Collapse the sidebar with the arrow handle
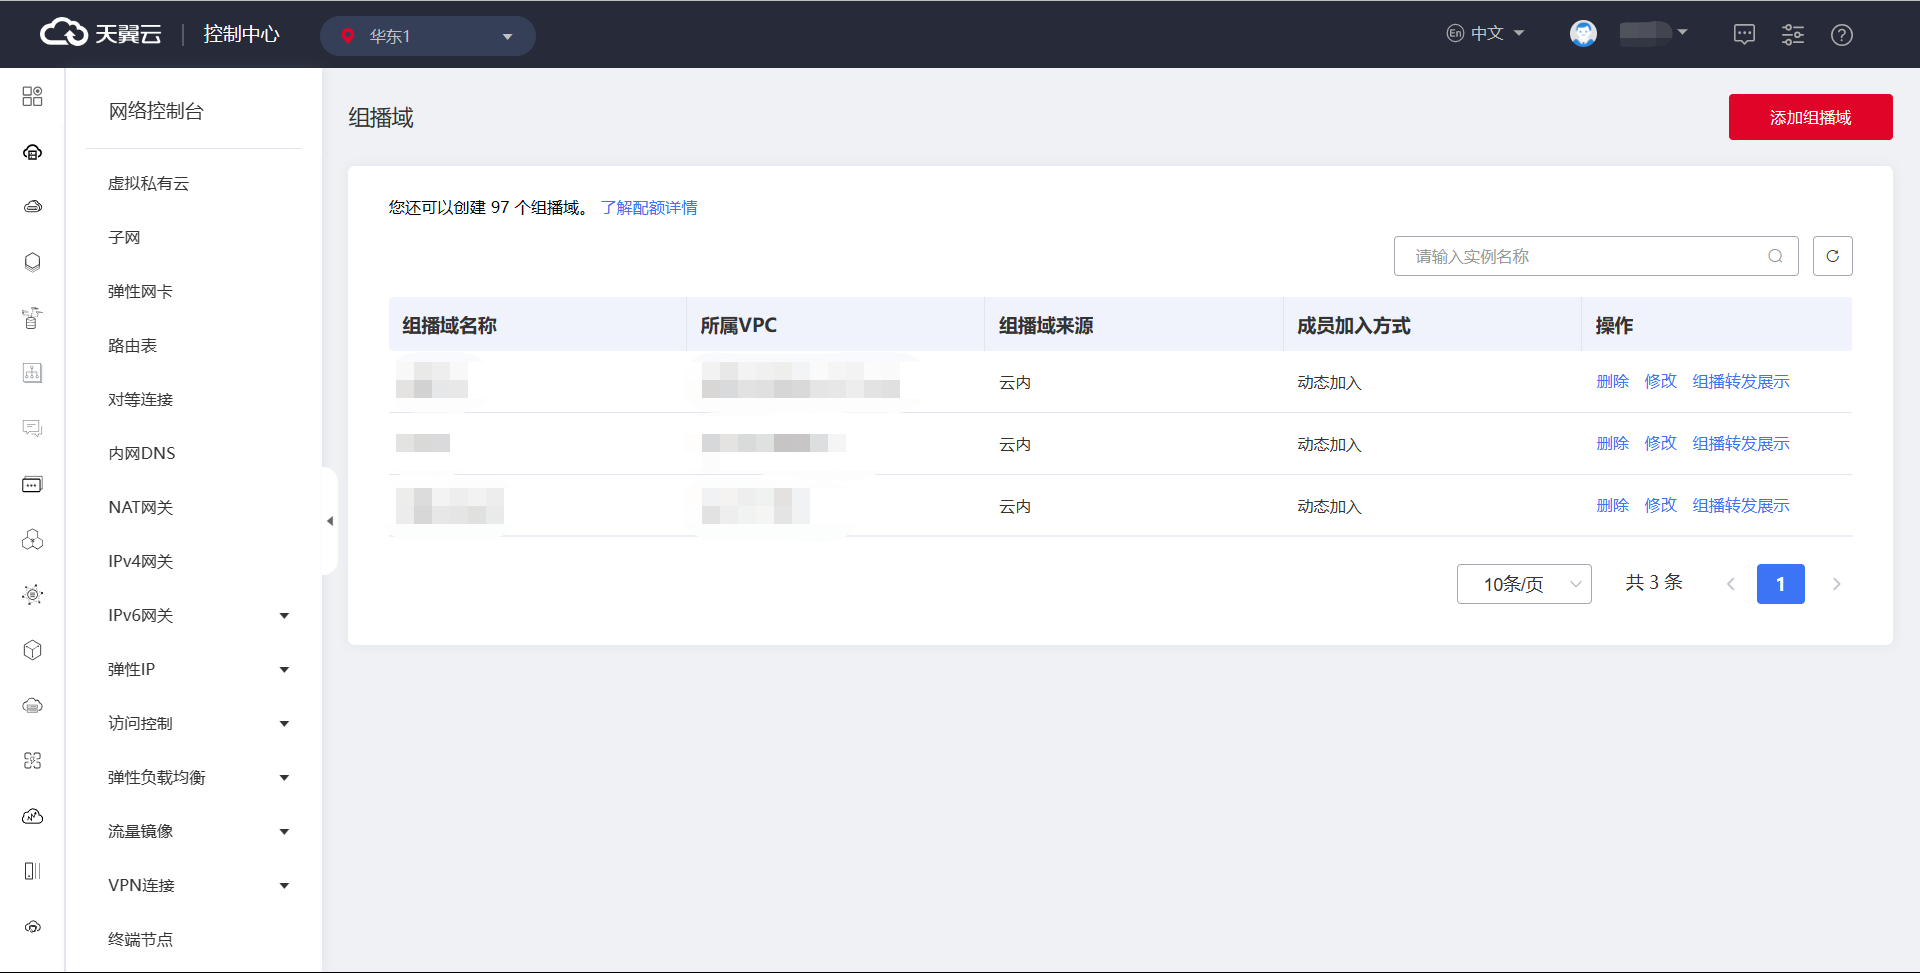Image resolution: width=1920 pixels, height=973 pixels. click(x=330, y=521)
